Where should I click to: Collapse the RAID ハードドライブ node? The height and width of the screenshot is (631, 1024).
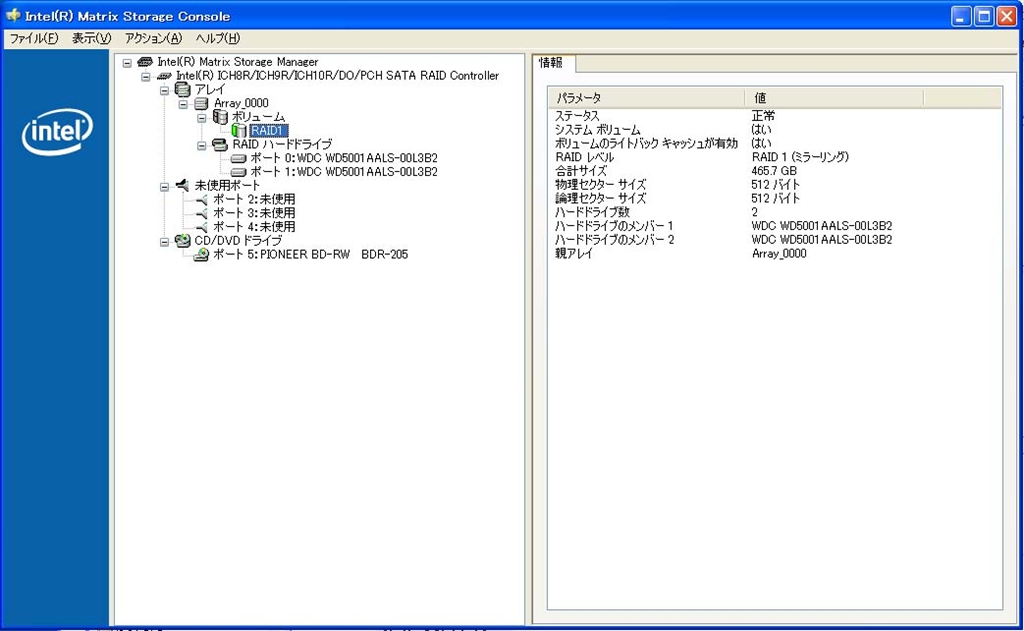pyautogui.click(x=202, y=145)
